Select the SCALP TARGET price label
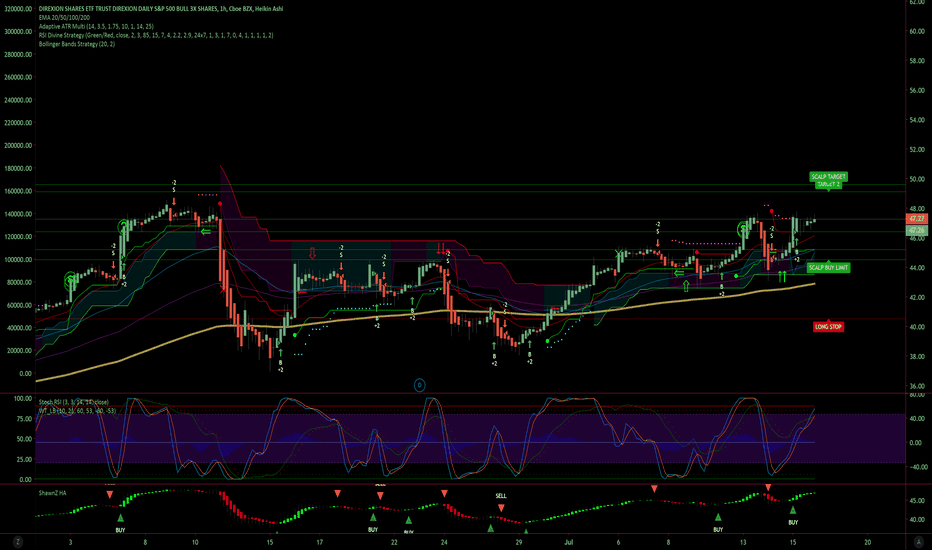Screen dimensions: 932x550 click(828, 177)
